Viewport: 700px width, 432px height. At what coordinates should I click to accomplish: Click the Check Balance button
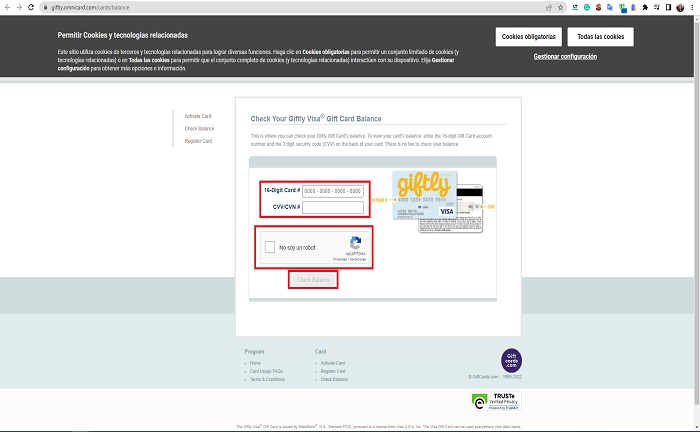tap(313, 280)
